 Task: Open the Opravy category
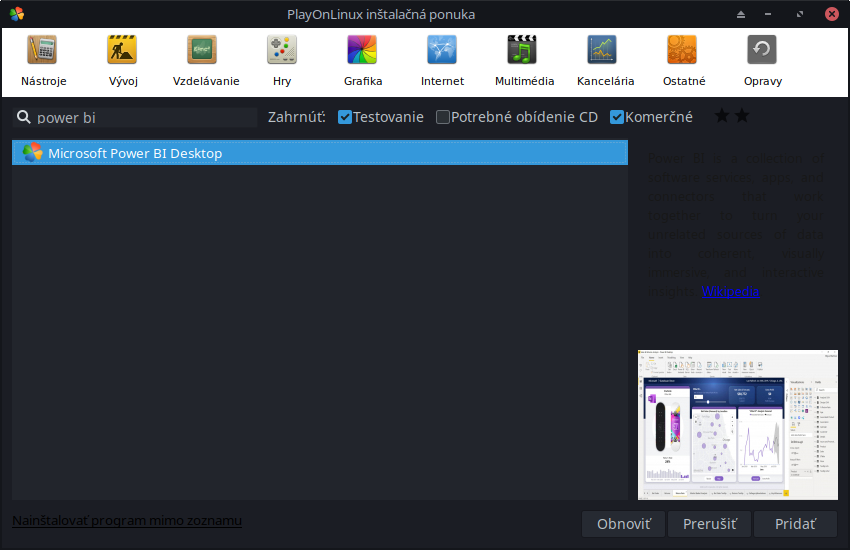coord(762,61)
